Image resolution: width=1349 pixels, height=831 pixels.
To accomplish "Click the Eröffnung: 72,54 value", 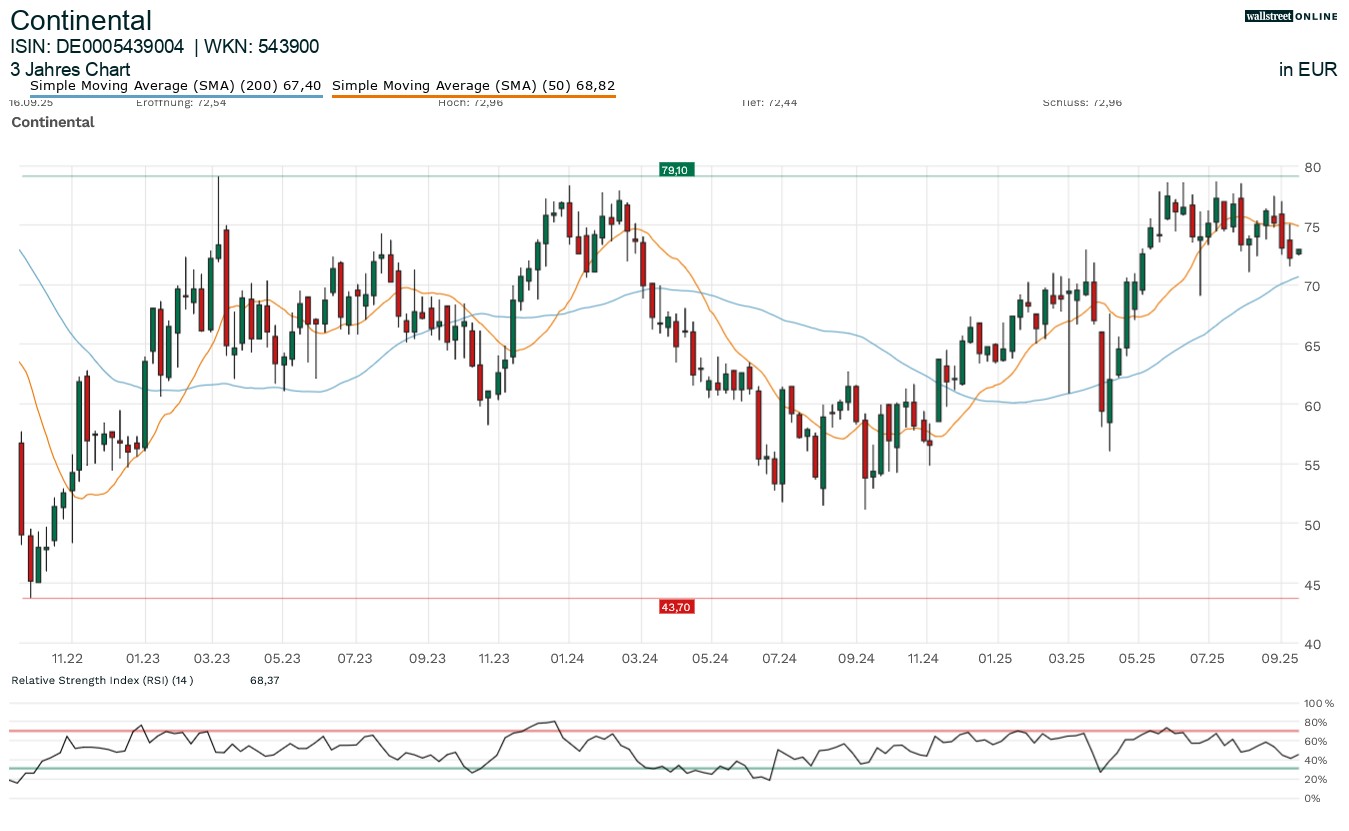I will 181,102.
